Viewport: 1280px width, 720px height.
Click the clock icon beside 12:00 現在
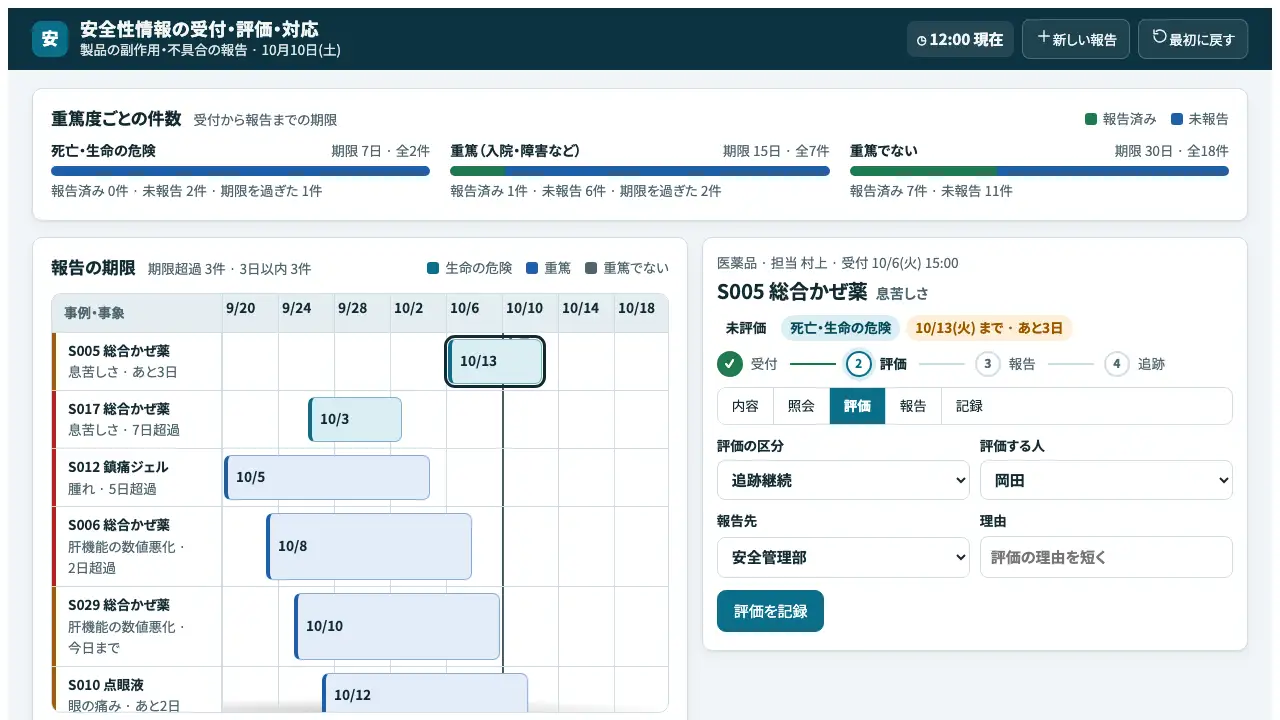[x=922, y=40]
